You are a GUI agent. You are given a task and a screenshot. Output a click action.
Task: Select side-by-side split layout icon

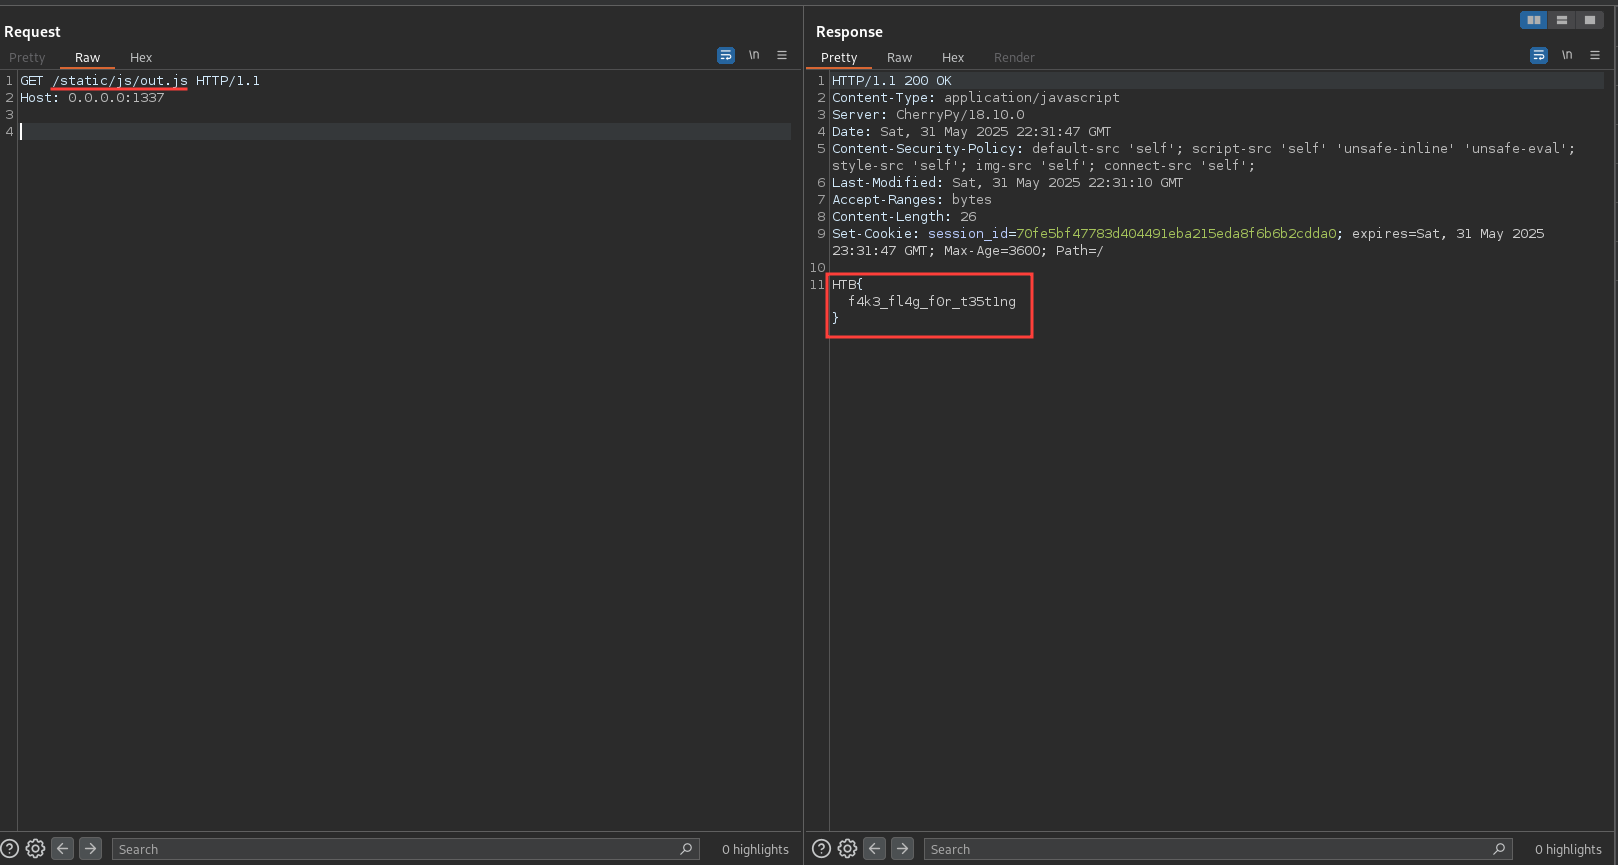(x=1533, y=20)
